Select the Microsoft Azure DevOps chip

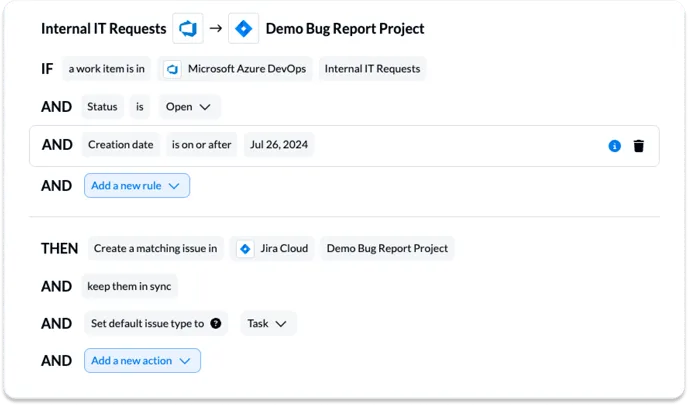pos(235,69)
